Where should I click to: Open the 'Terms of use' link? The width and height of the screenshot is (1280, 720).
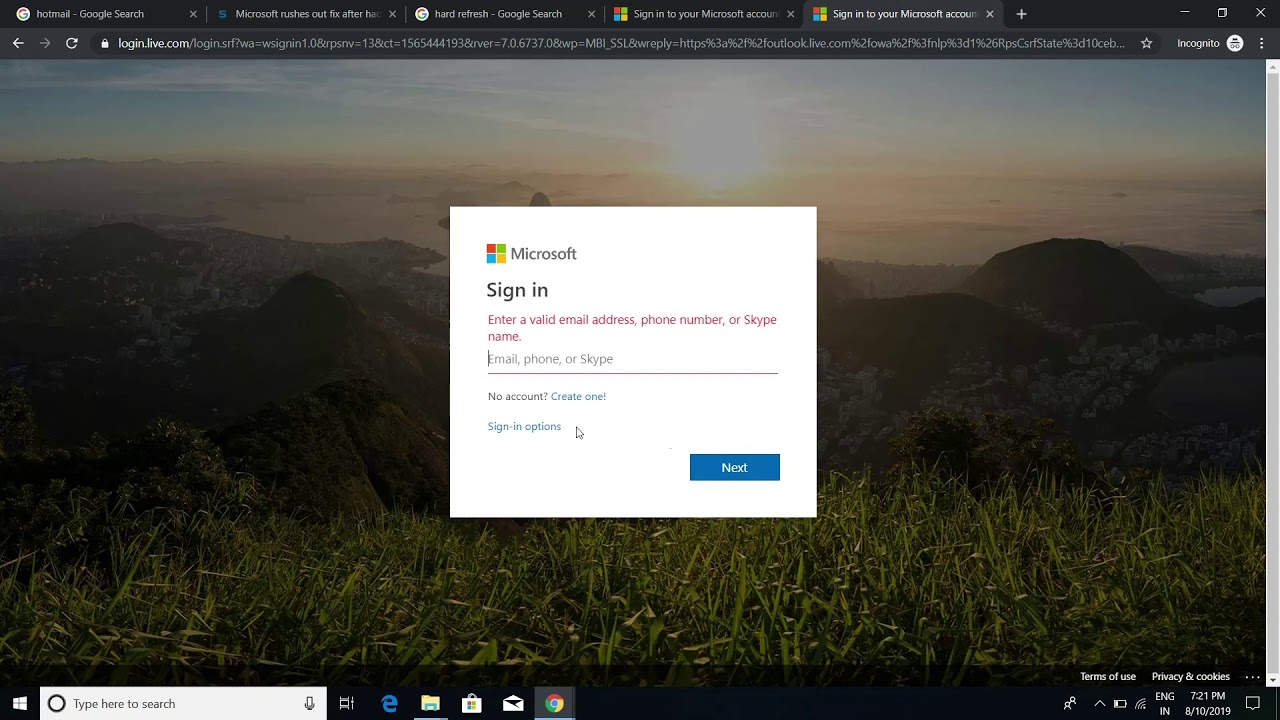point(1107,677)
